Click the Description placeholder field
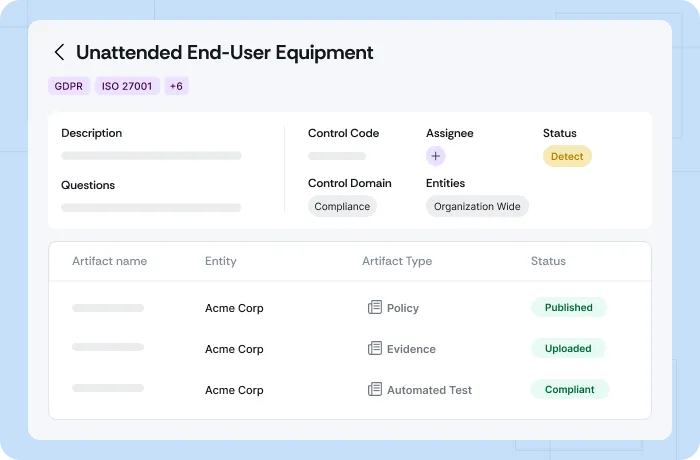Screen dimensions: 700x460 (x=151, y=156)
